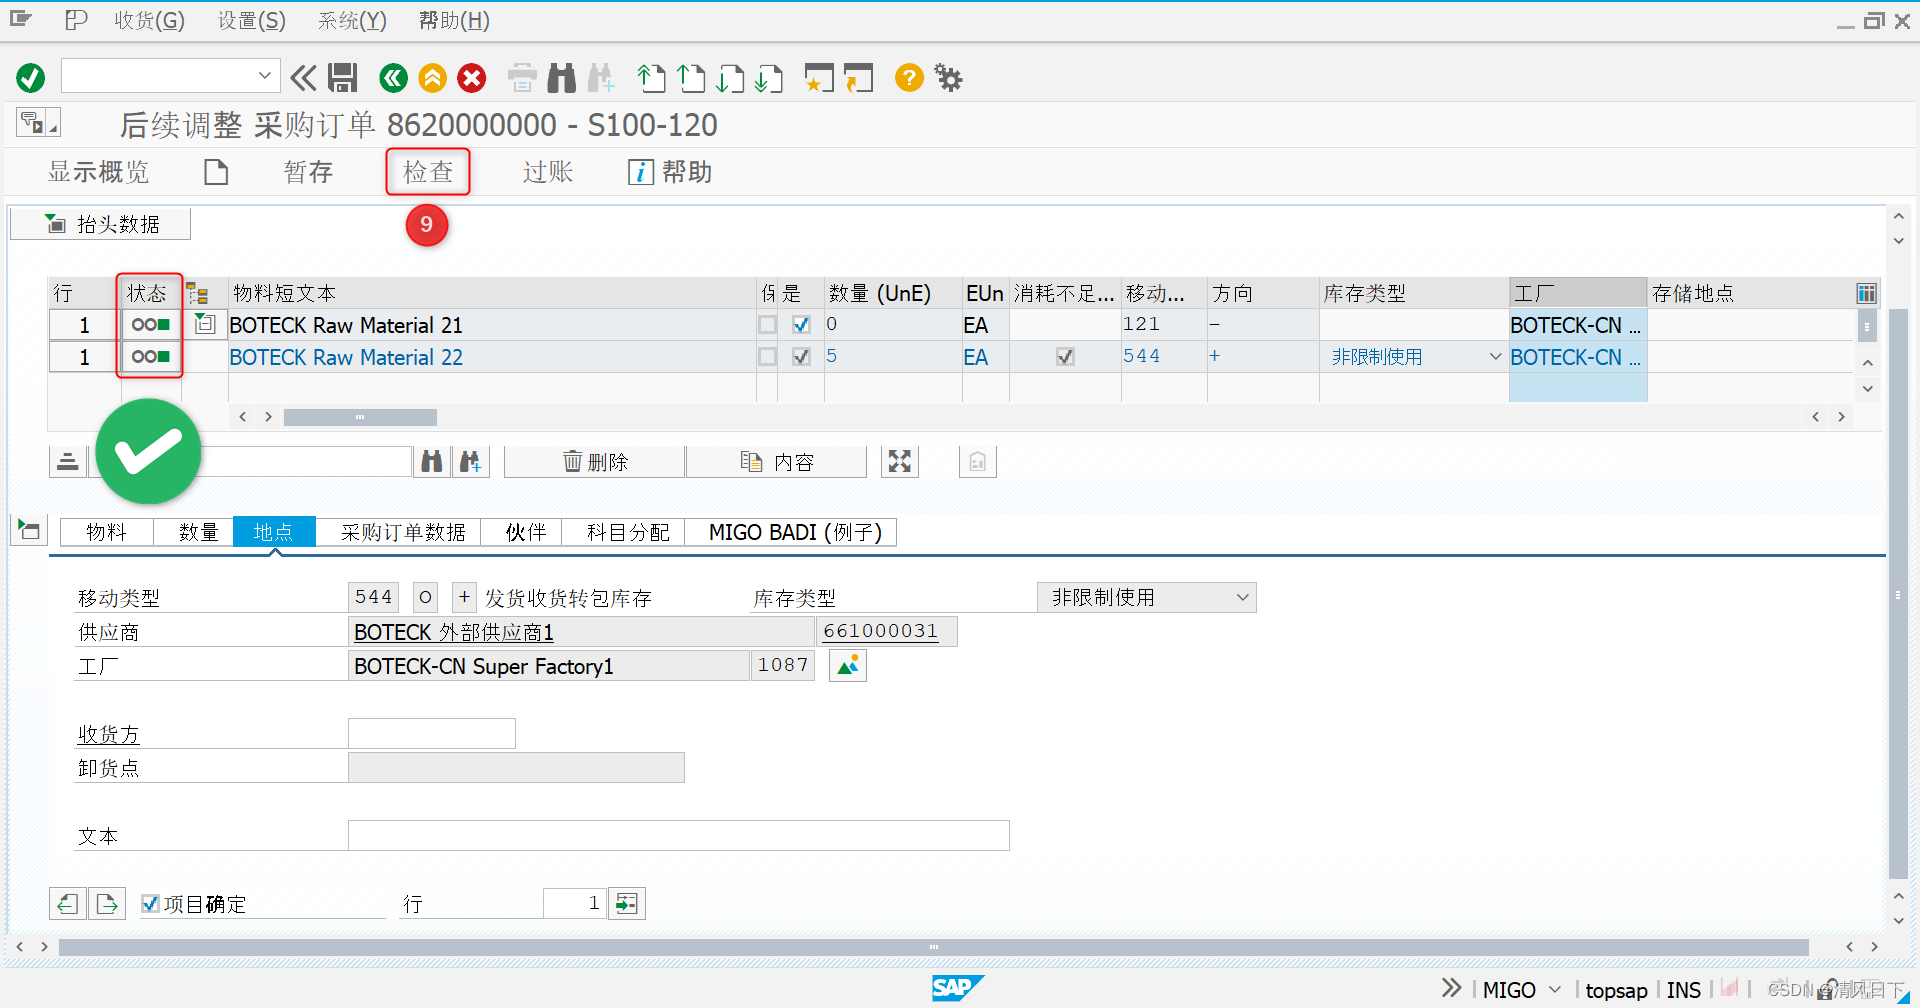Viewport: 1920px width, 1008px height.
Task: Expand status bar system info arrow
Action: (x=1451, y=989)
